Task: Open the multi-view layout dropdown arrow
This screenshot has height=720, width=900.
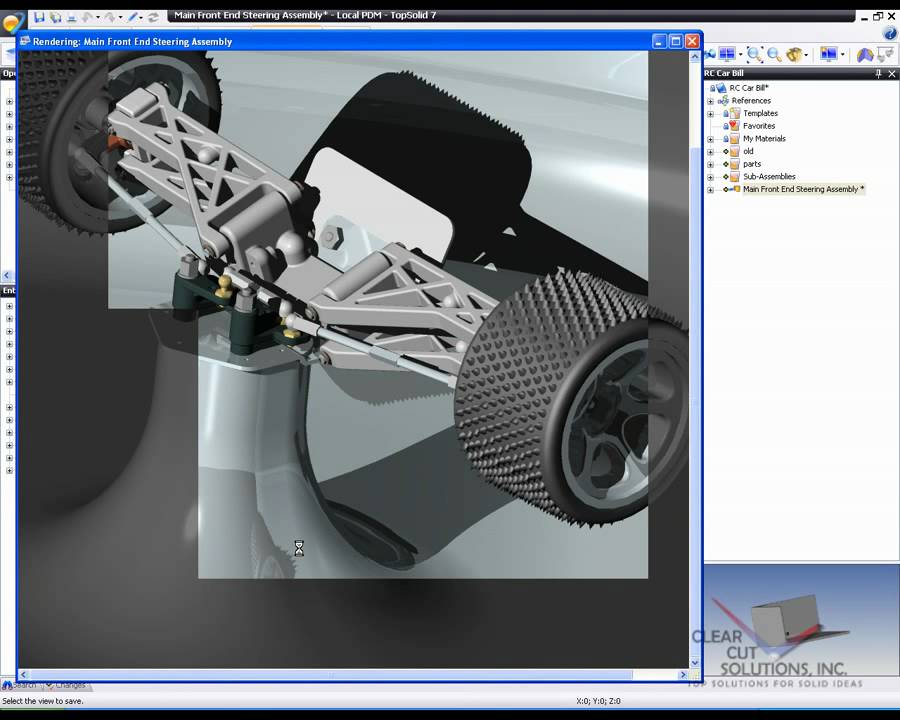Action: pos(740,54)
